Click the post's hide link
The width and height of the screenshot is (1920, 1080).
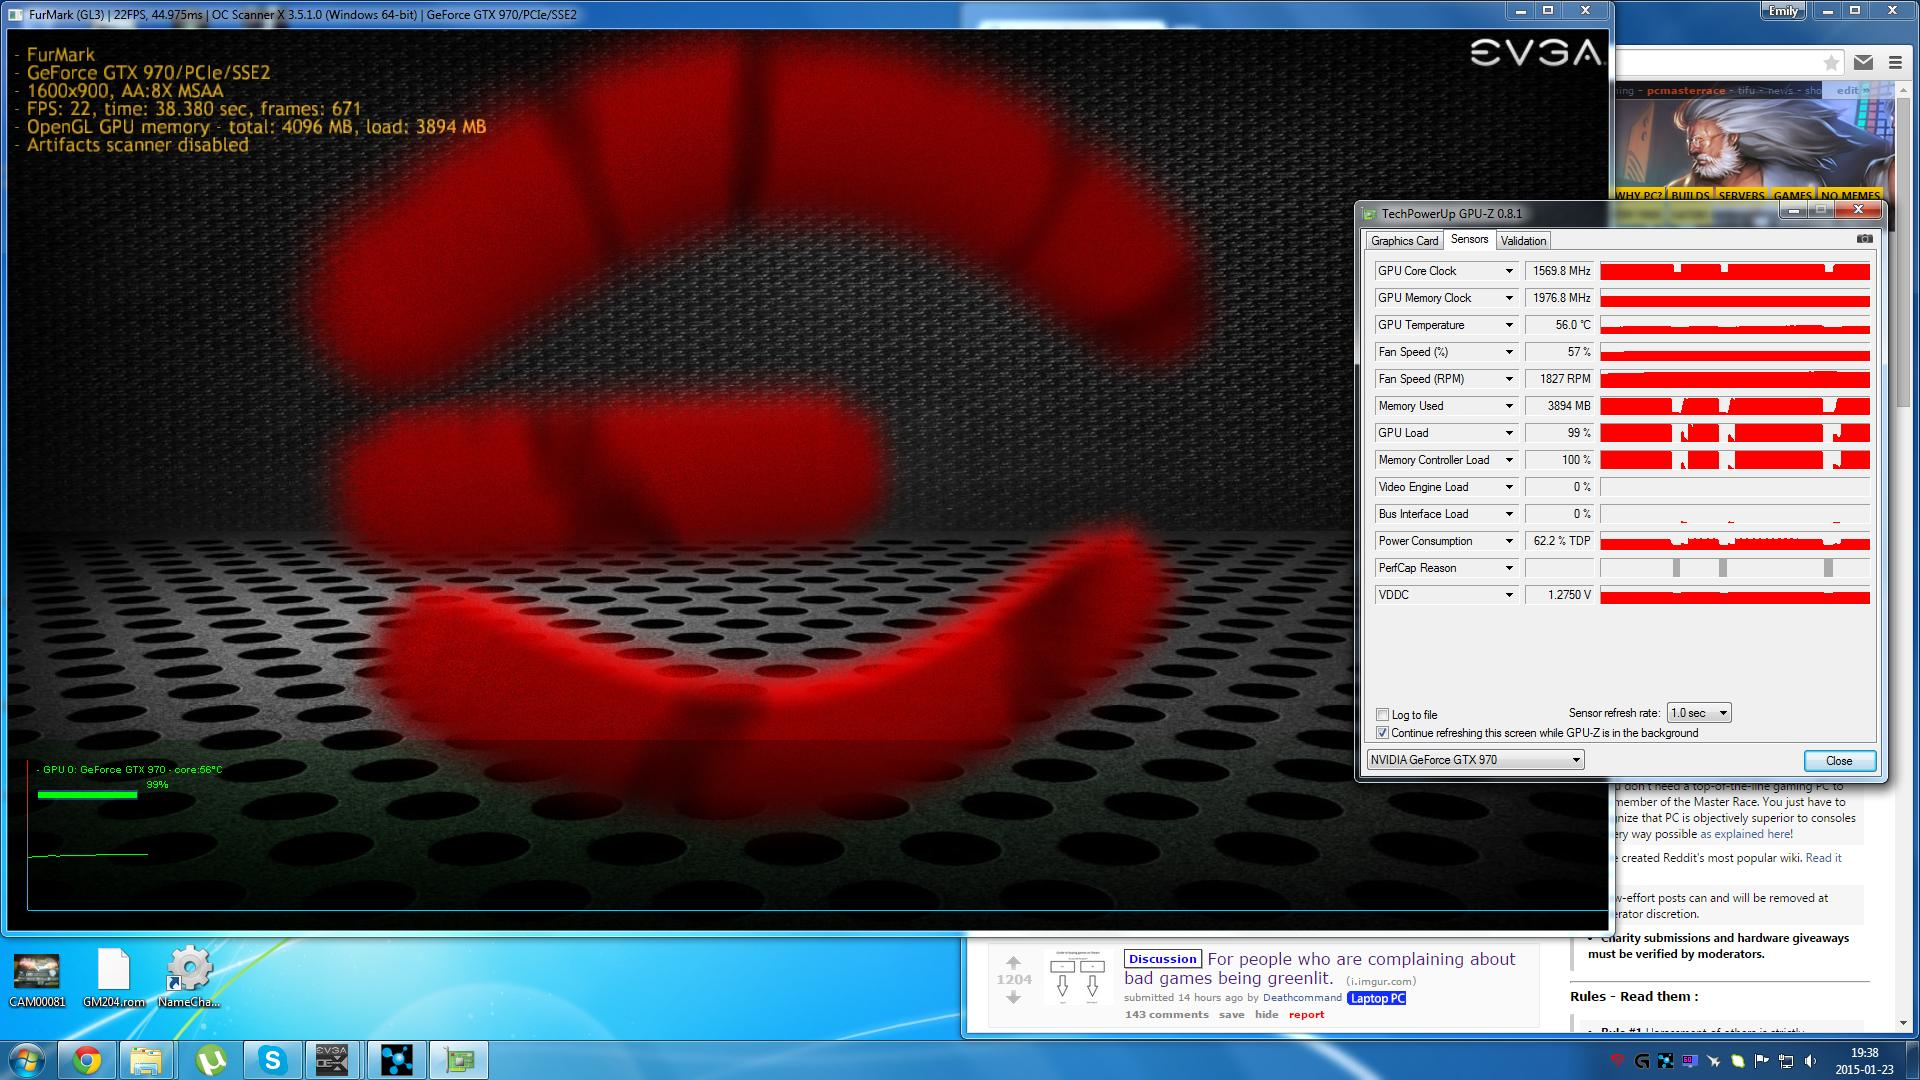point(1267,1014)
